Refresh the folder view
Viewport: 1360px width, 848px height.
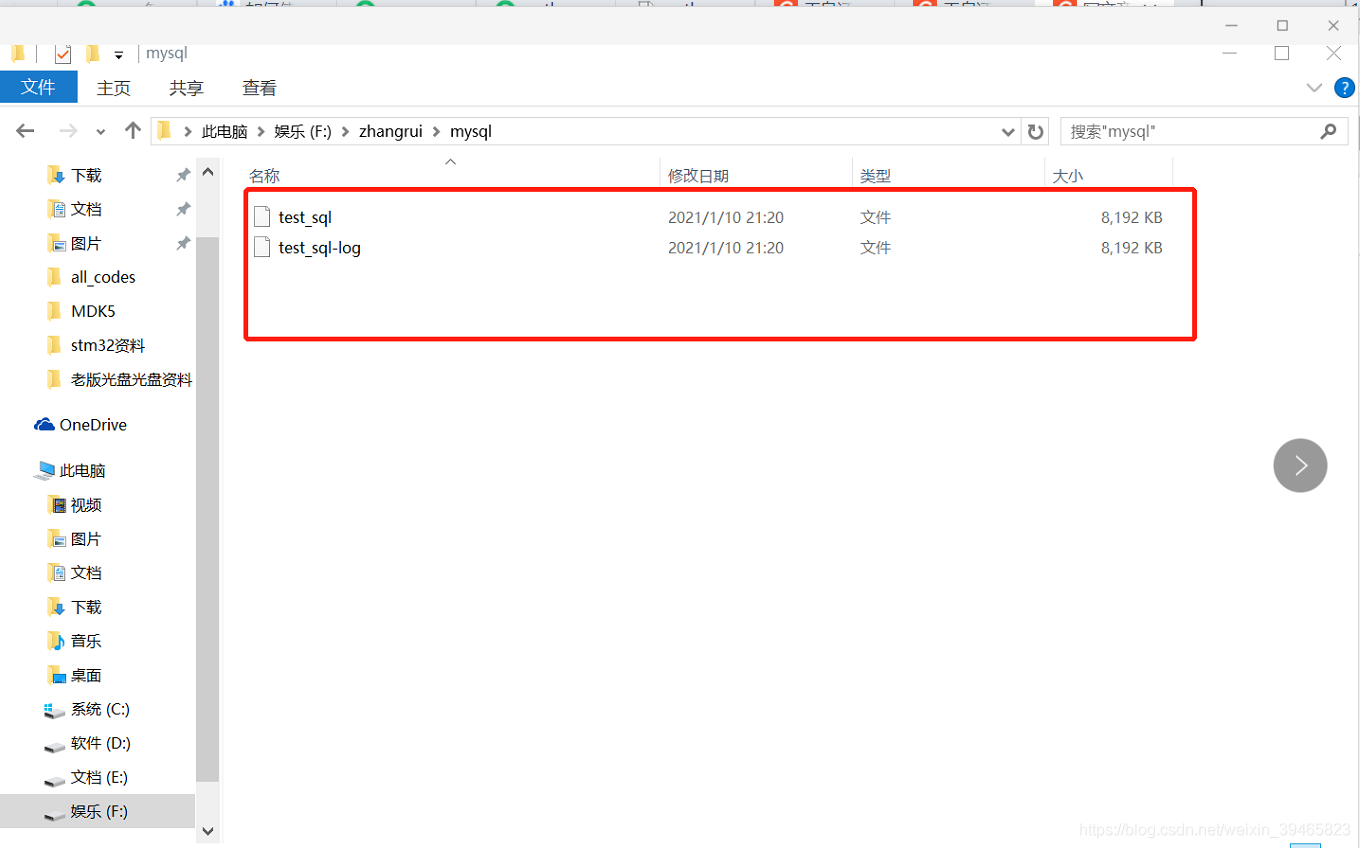click(1035, 131)
